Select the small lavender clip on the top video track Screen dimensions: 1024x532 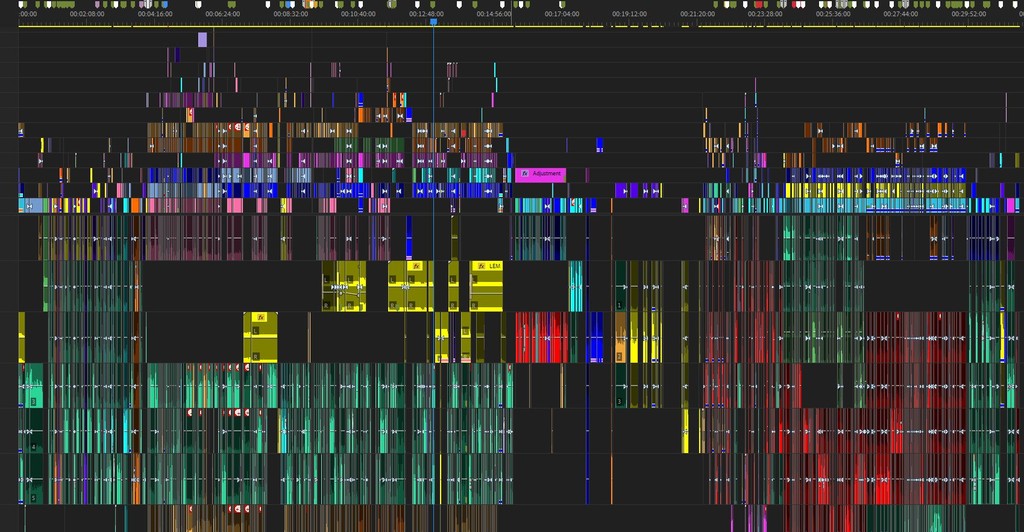[x=202, y=40]
